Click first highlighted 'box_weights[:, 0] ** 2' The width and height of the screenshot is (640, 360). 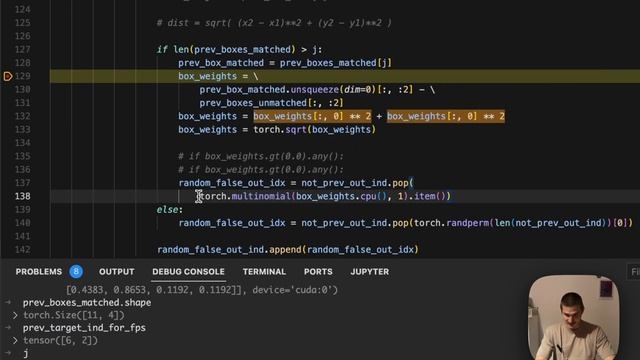click(312, 116)
